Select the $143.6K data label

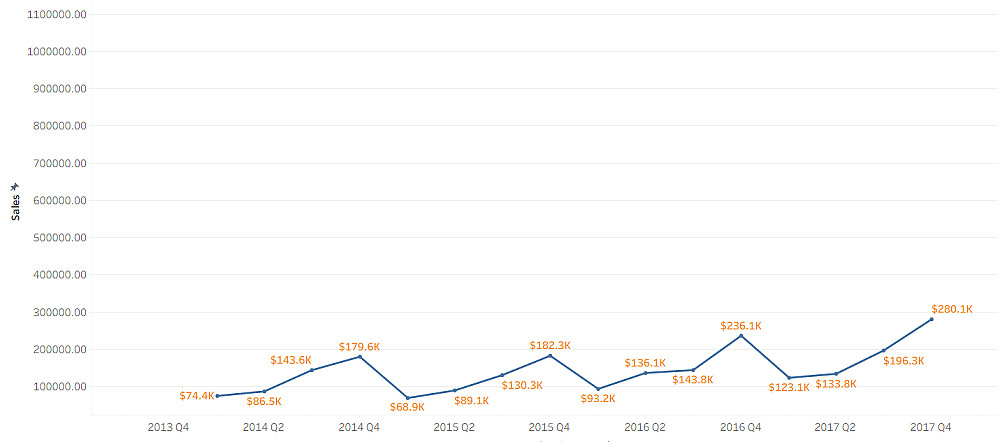[x=291, y=360]
